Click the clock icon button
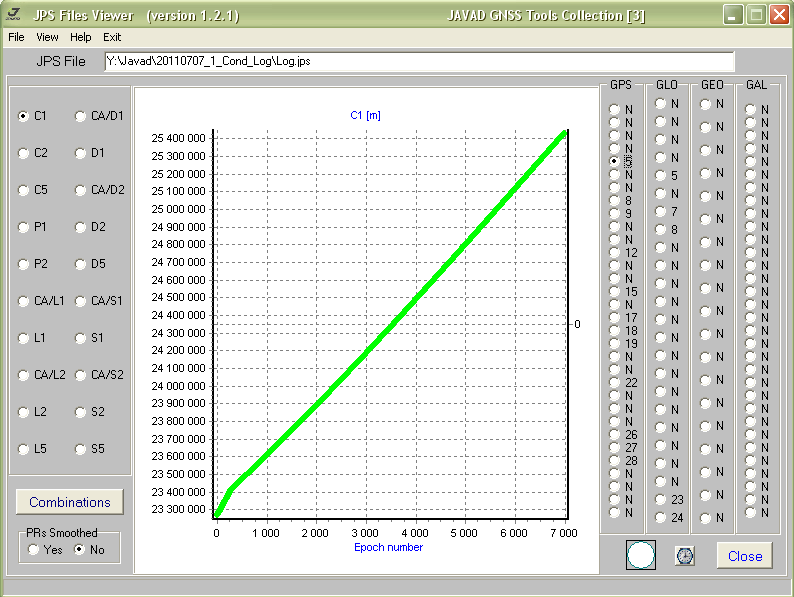 685,556
